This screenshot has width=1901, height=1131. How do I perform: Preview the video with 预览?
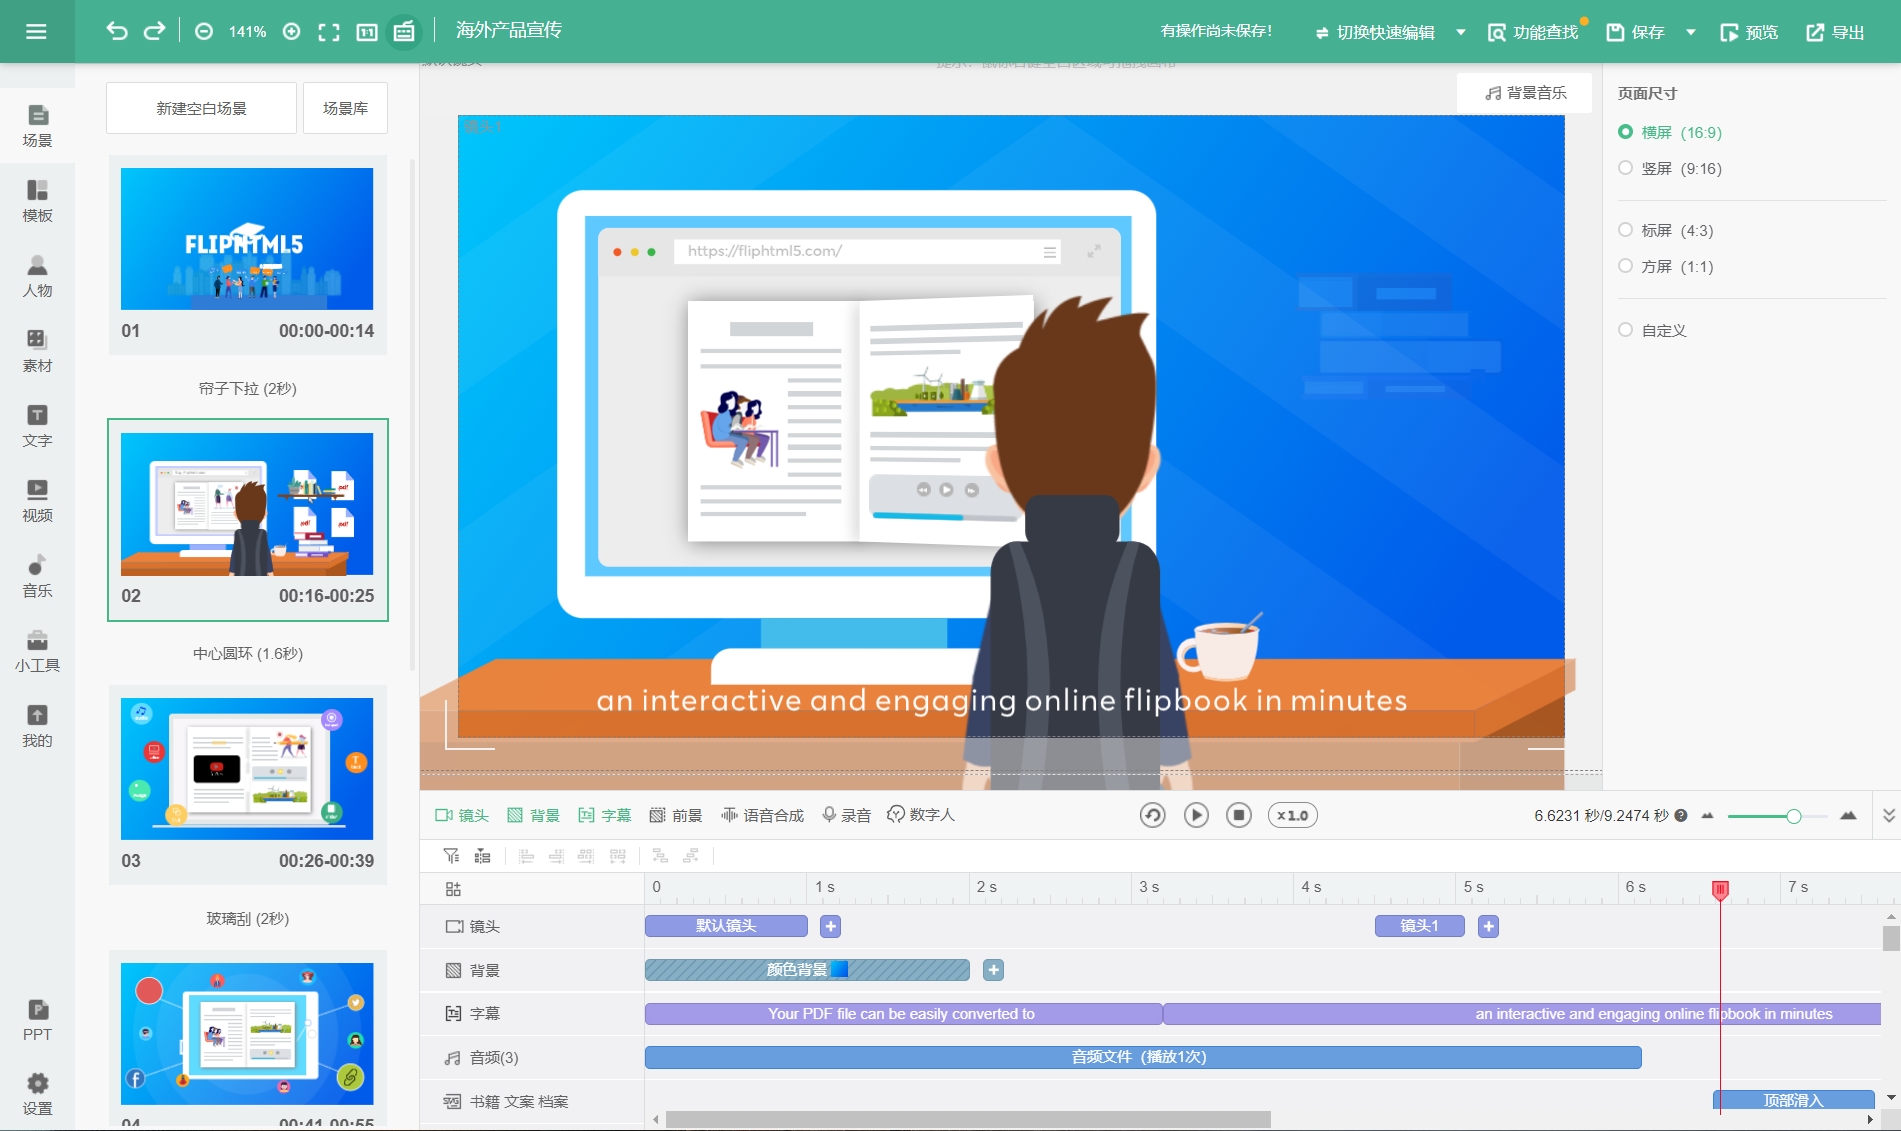[1749, 32]
